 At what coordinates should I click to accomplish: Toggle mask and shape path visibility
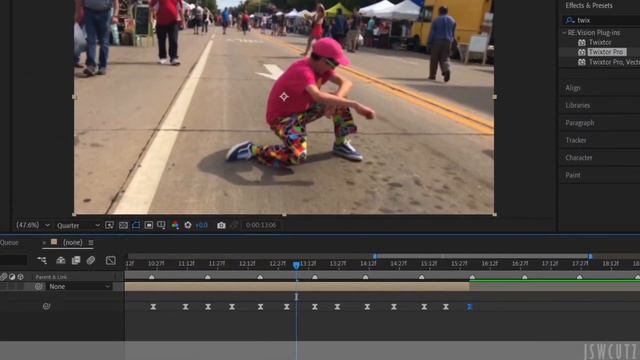(136, 225)
